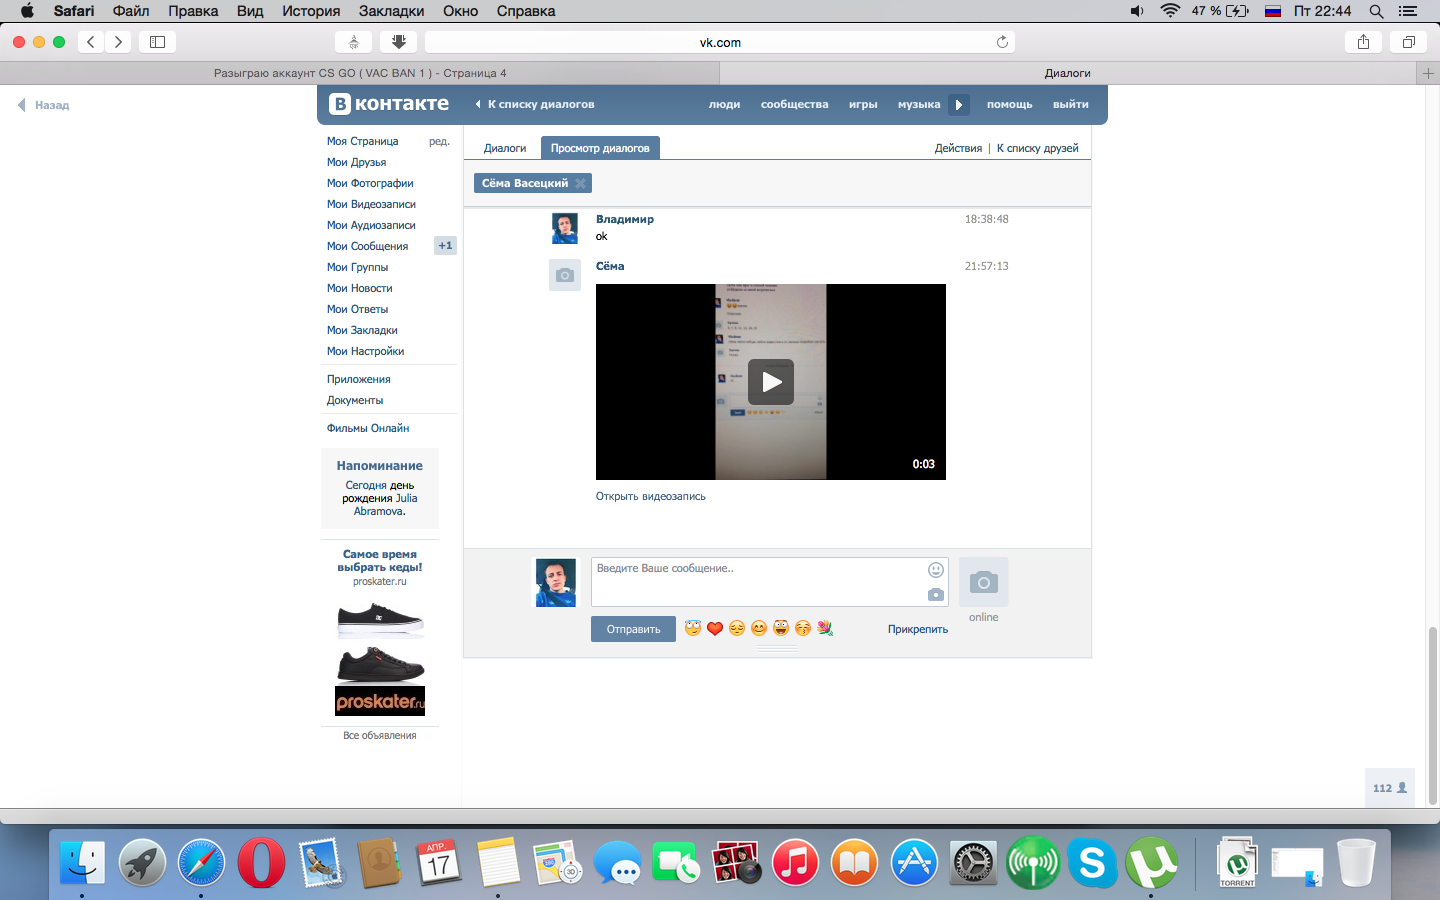The width and height of the screenshot is (1440, 900).
Task: Open Фильмы Онлайн
Action: click(368, 428)
